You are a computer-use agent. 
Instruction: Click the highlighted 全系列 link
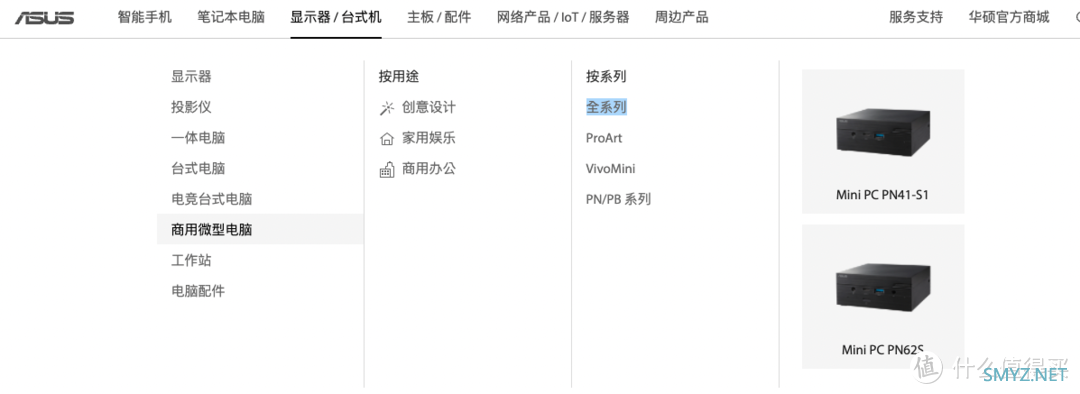(x=606, y=107)
